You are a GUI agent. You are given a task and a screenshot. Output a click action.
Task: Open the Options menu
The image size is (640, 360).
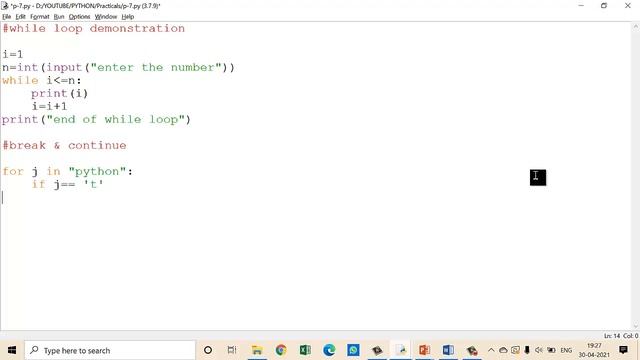[x=79, y=17]
